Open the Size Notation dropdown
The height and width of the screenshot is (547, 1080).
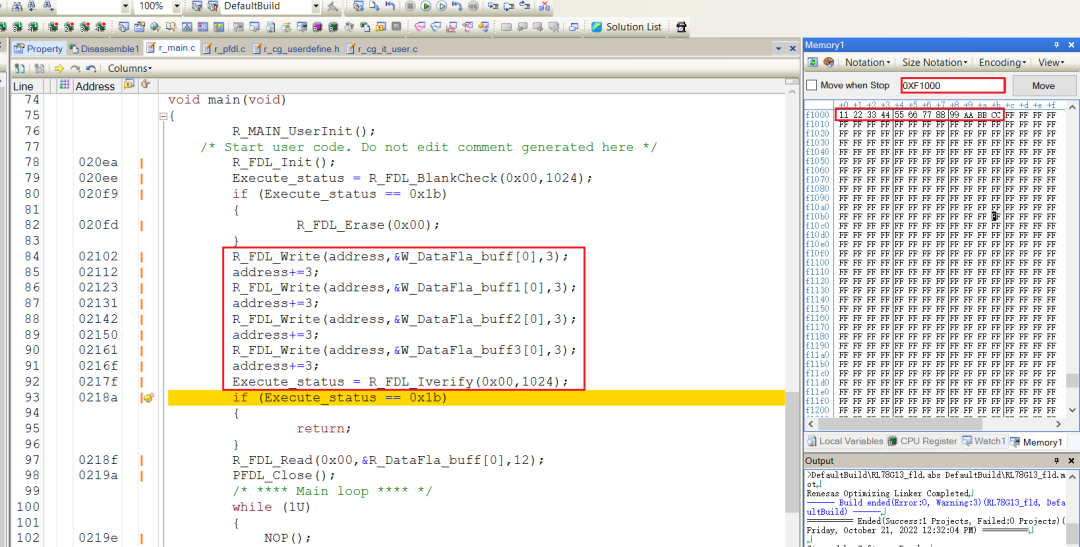[934, 62]
